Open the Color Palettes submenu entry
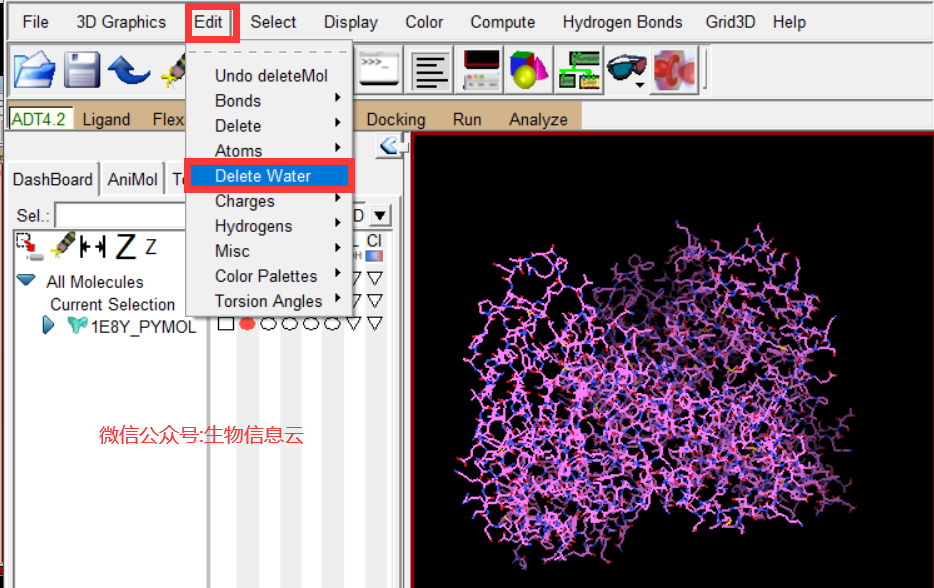The width and height of the screenshot is (934, 588). [270, 276]
